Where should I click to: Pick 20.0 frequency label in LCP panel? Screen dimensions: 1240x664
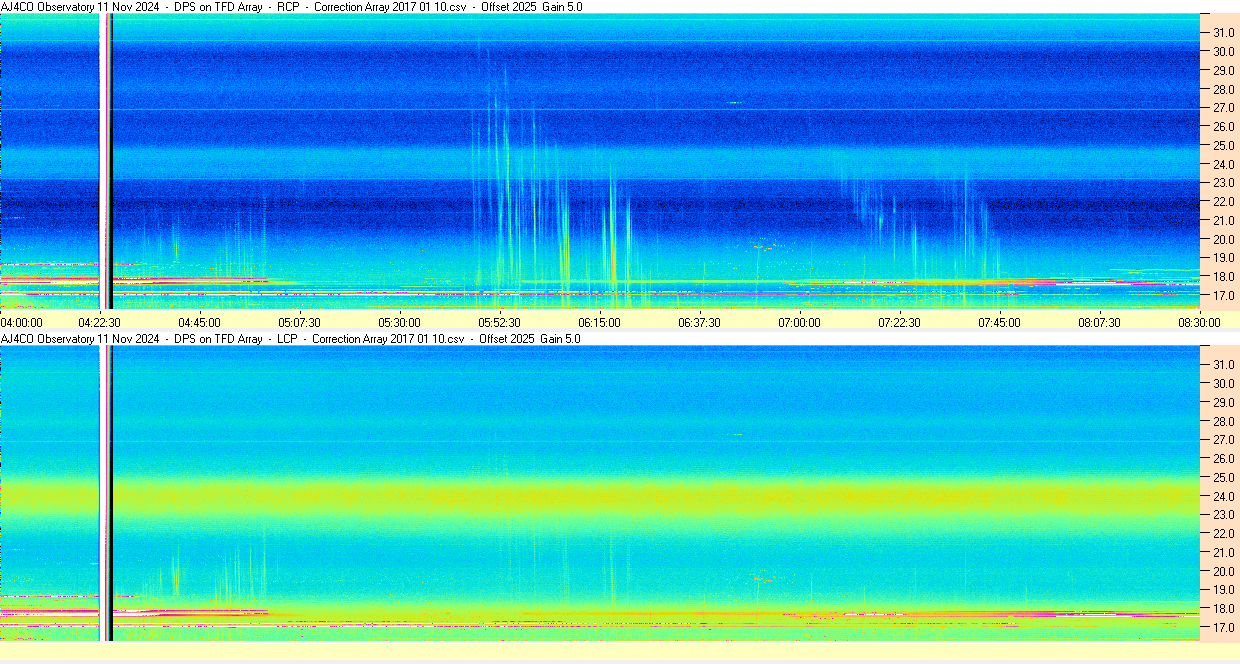[x=1224, y=572]
